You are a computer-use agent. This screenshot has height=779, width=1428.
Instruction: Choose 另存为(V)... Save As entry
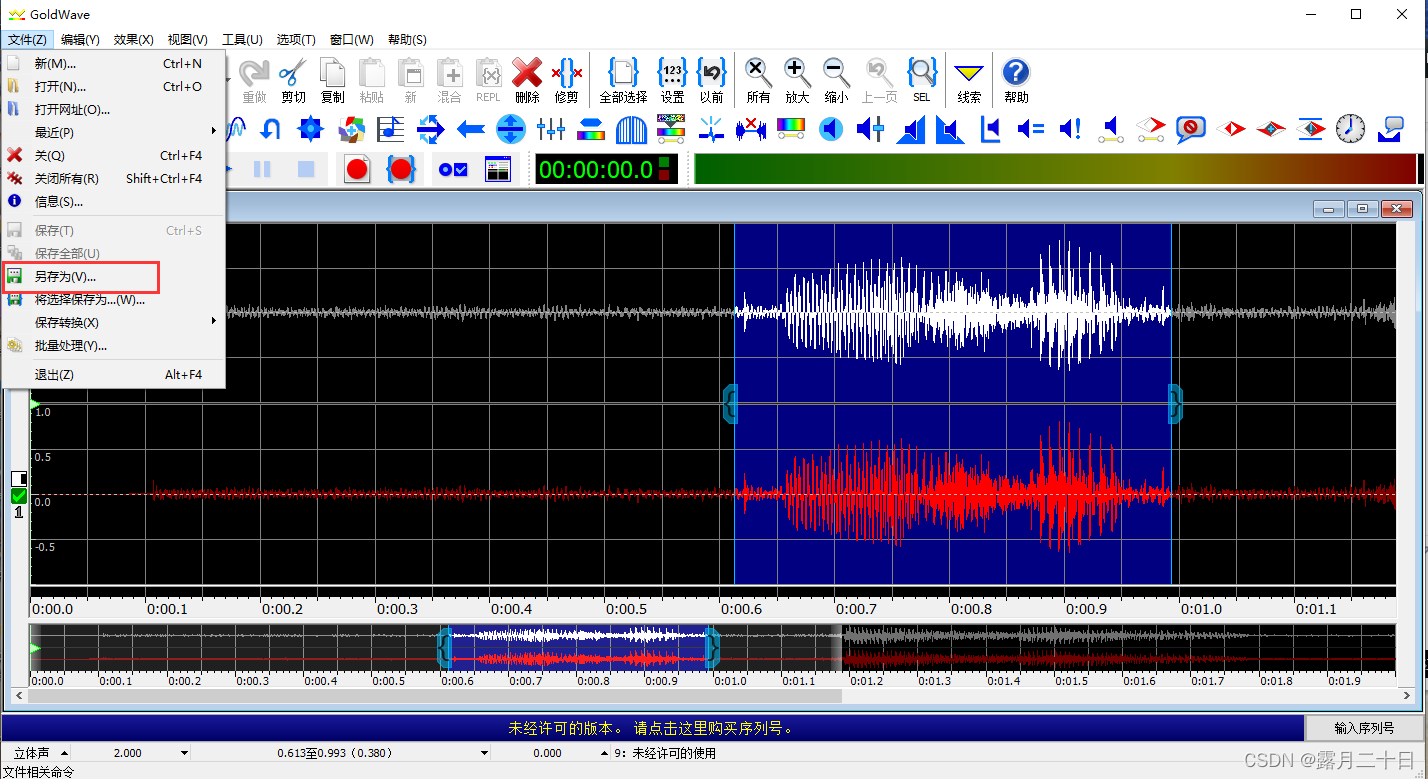click(113, 276)
